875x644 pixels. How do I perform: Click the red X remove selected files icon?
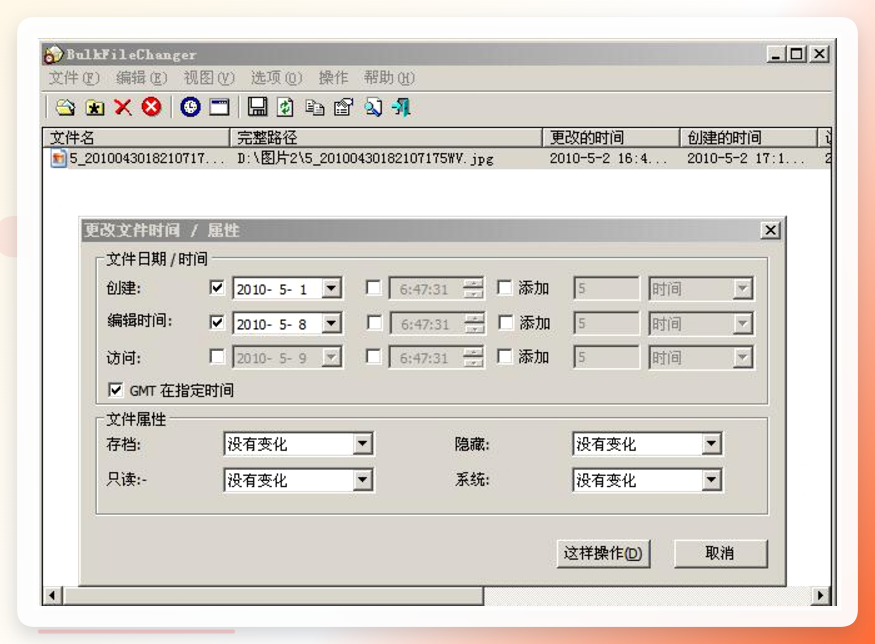pos(123,107)
